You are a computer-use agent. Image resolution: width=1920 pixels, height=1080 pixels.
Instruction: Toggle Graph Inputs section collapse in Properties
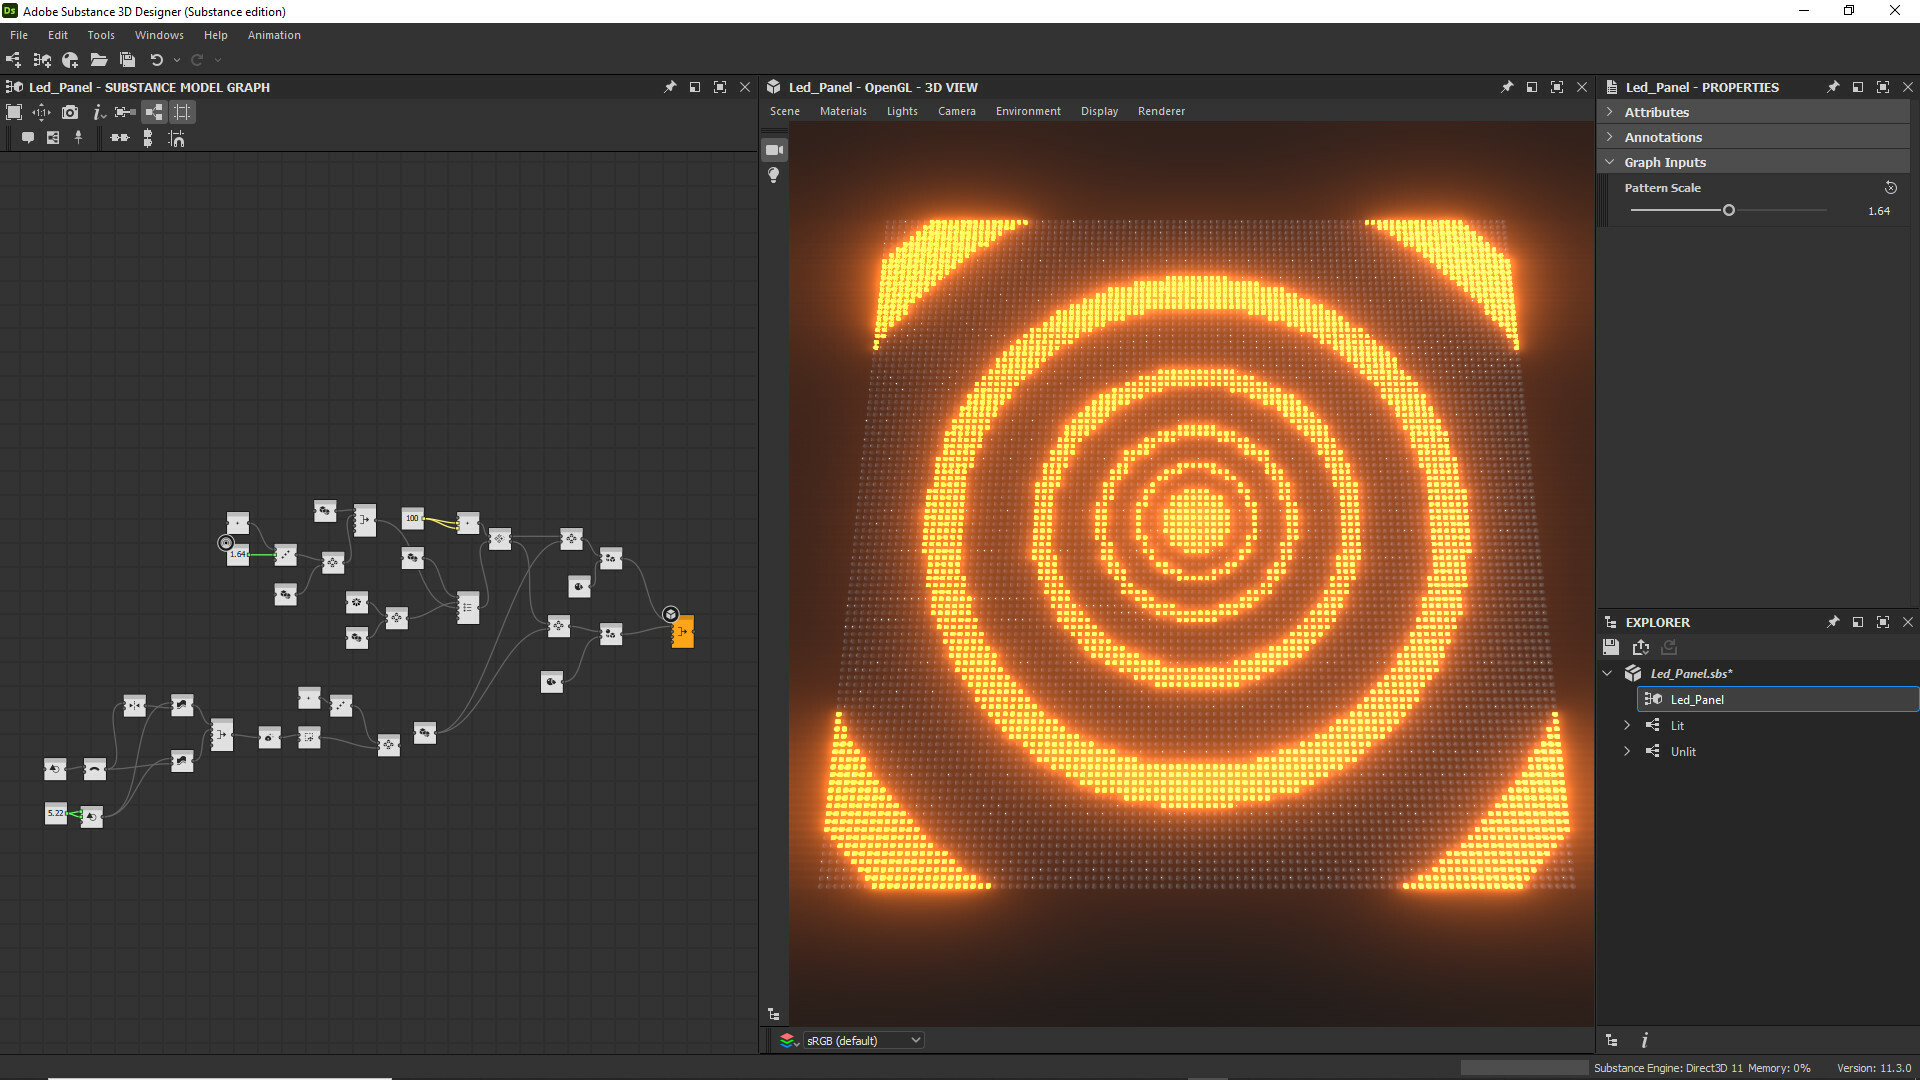[1611, 161]
